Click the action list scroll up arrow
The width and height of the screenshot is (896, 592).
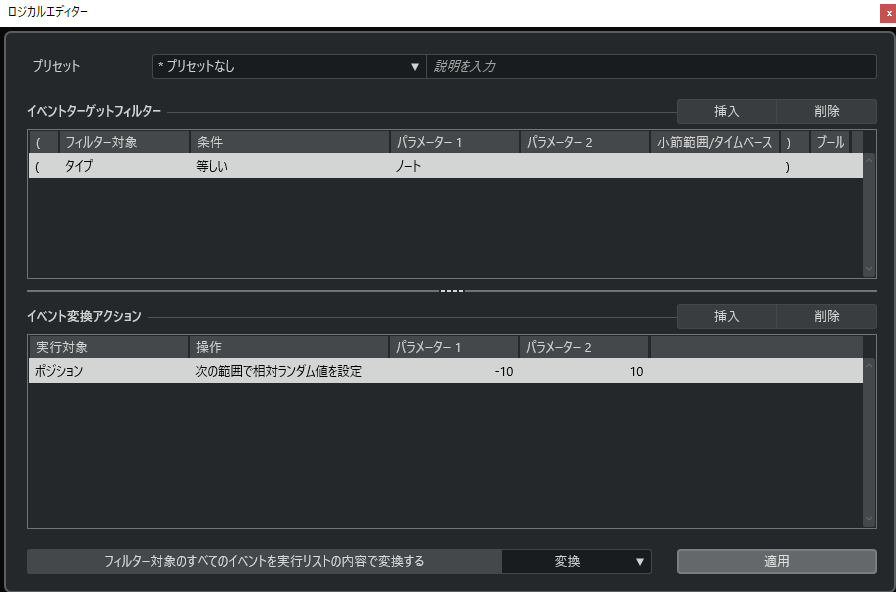(869, 365)
